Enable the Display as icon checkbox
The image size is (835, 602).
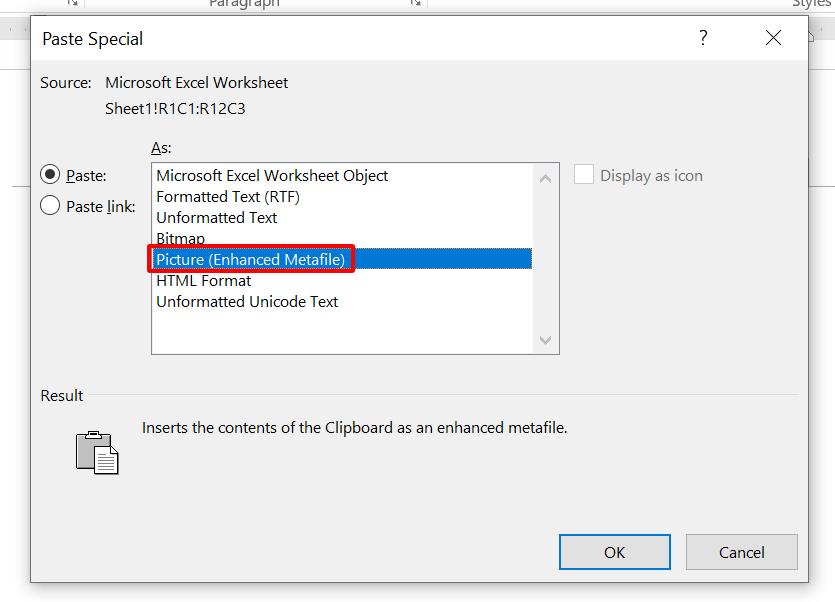click(583, 175)
